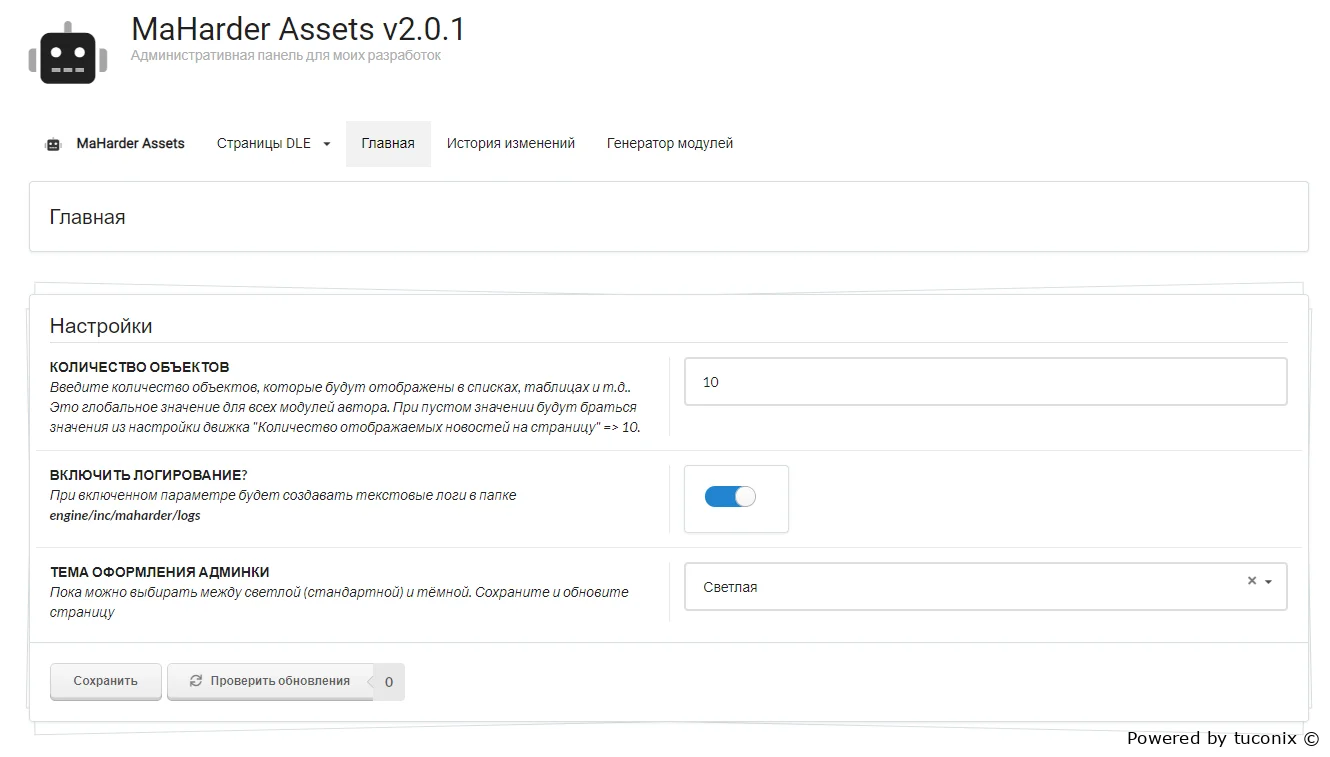This screenshot has width=1330, height=757.
Task: Click the 'Тема оформления админки' setting label
Action: pos(159,572)
